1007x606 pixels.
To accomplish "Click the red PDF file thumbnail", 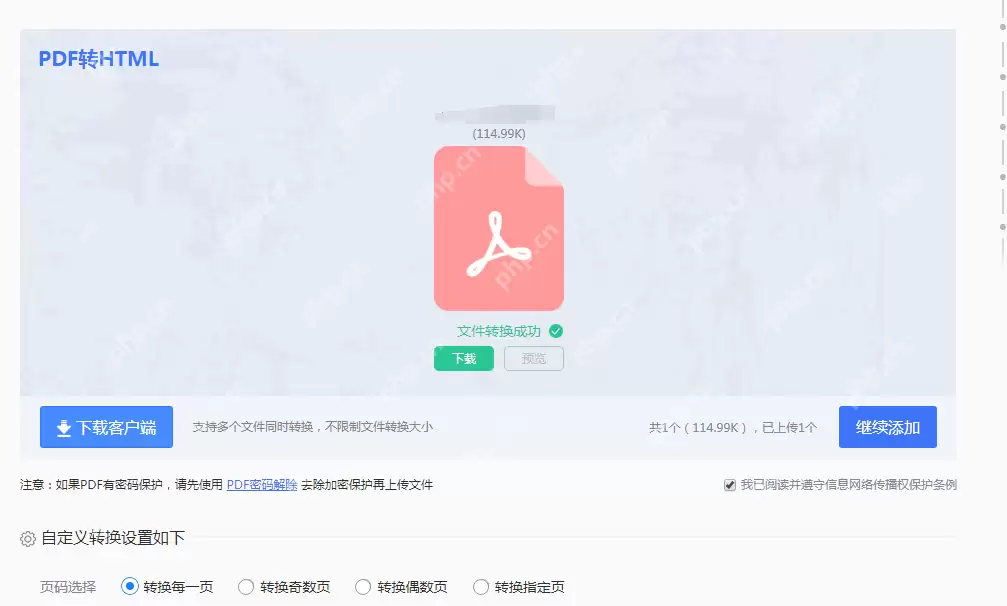I will 498,228.
